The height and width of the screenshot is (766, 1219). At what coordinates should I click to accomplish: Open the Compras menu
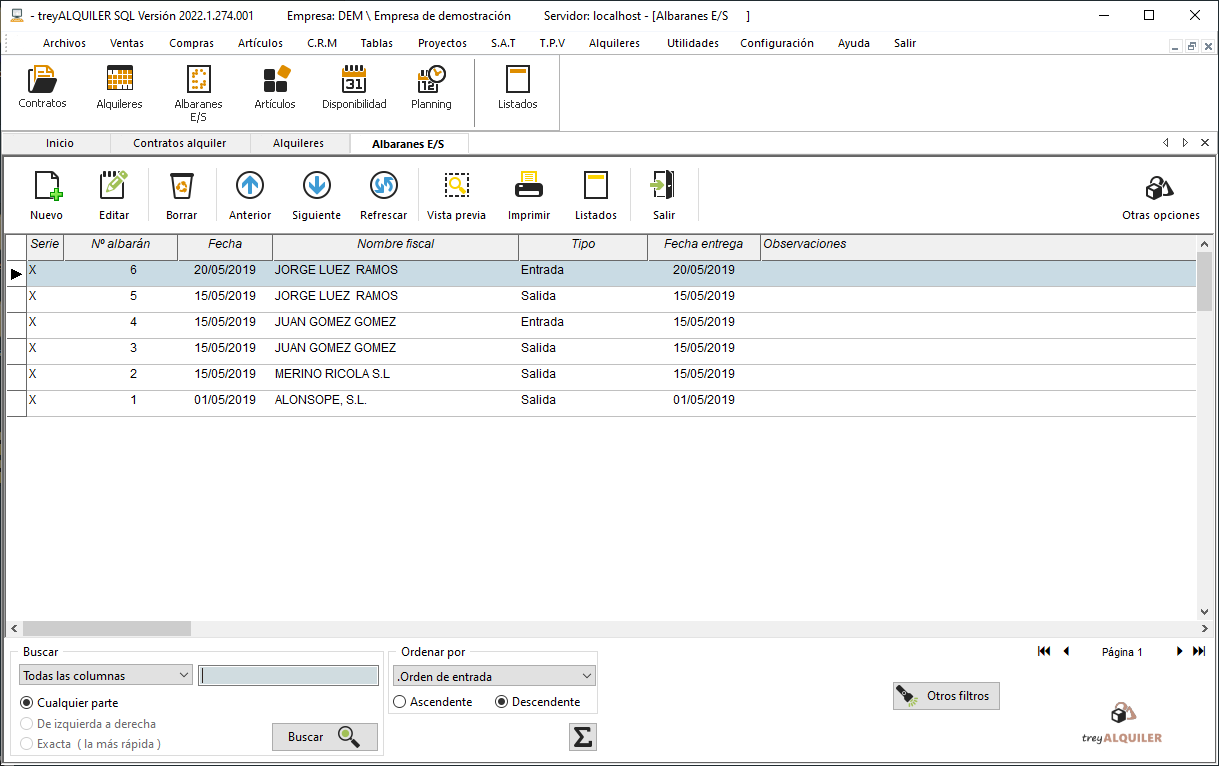(x=191, y=43)
